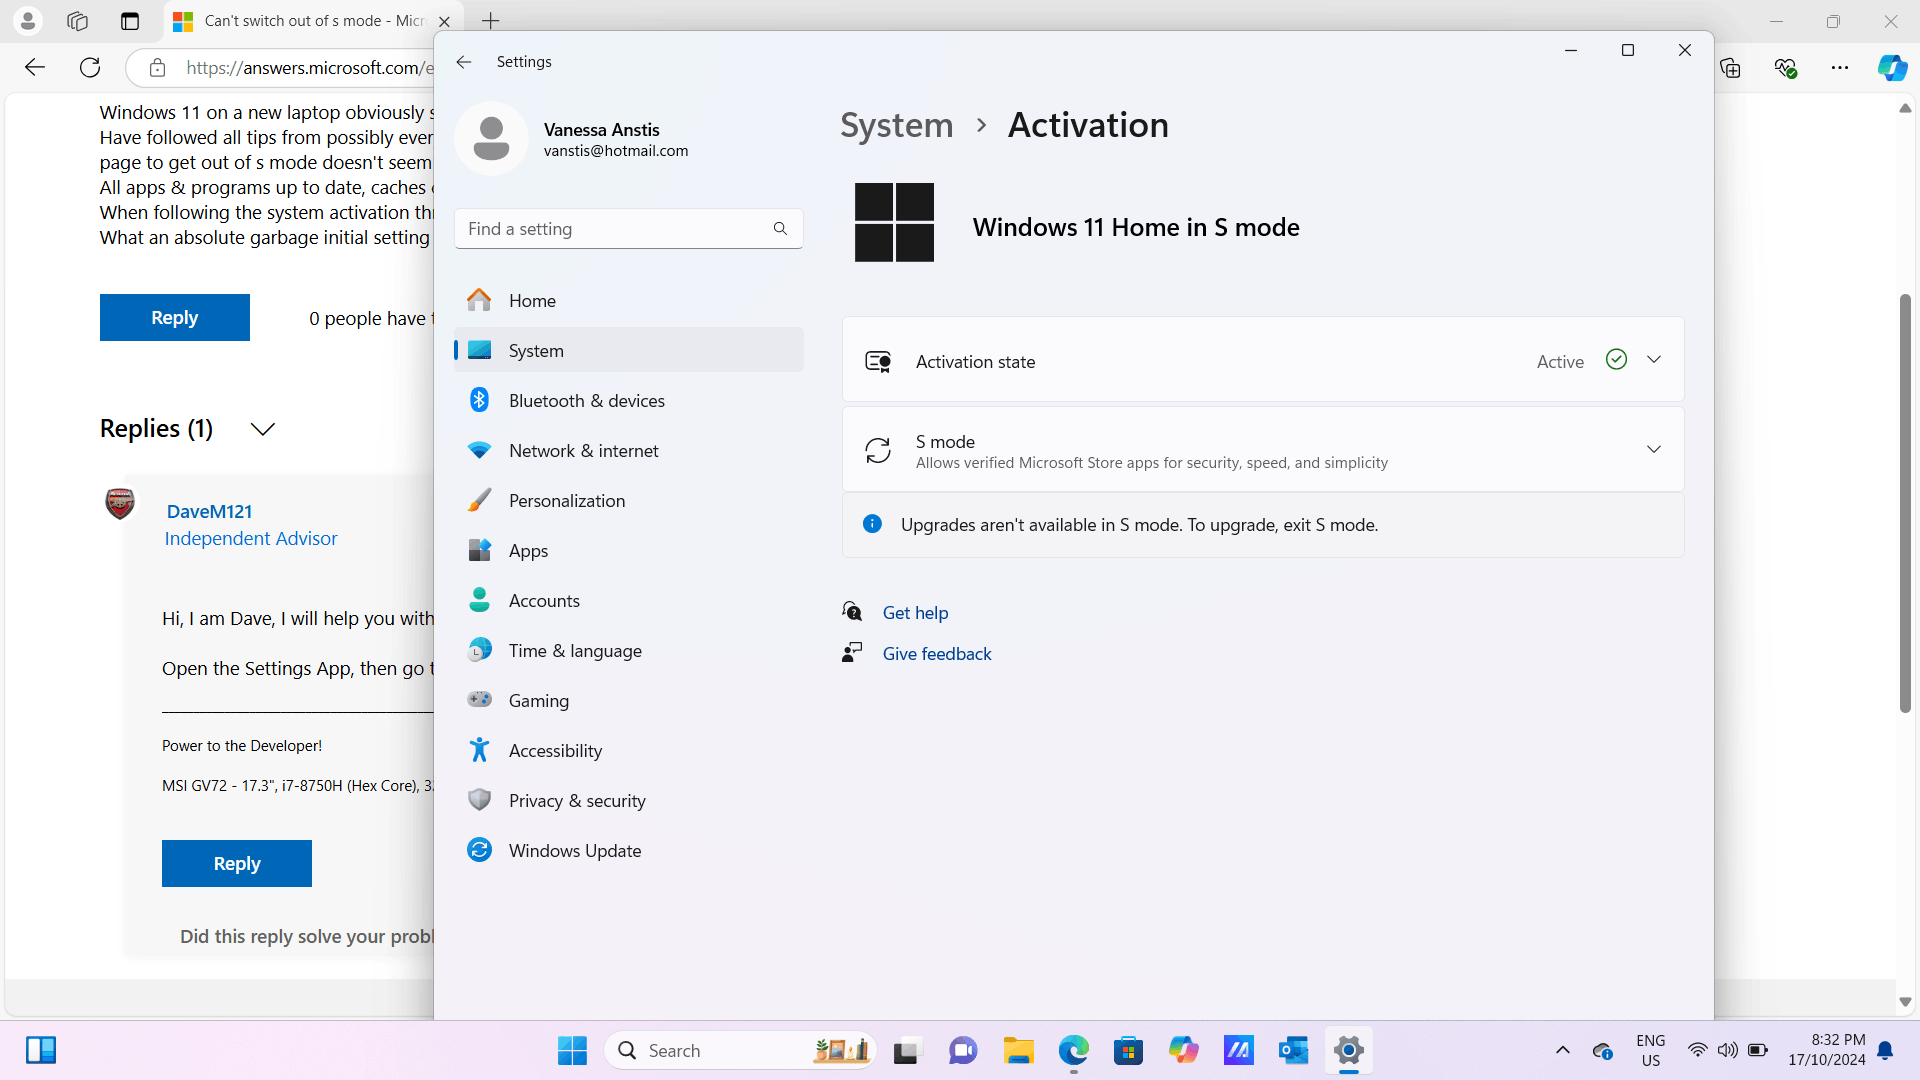Open DaveM121 profile link
This screenshot has width=1920, height=1080.
point(209,511)
